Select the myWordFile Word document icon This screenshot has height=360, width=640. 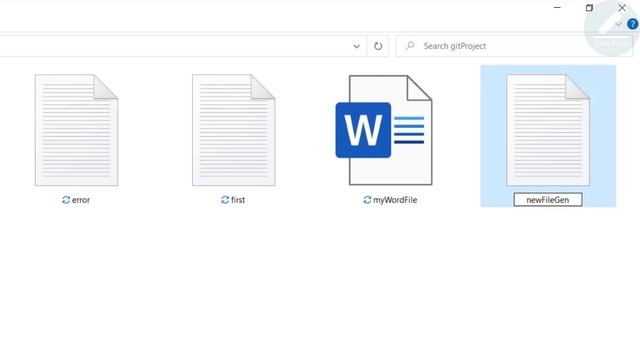tap(384, 130)
